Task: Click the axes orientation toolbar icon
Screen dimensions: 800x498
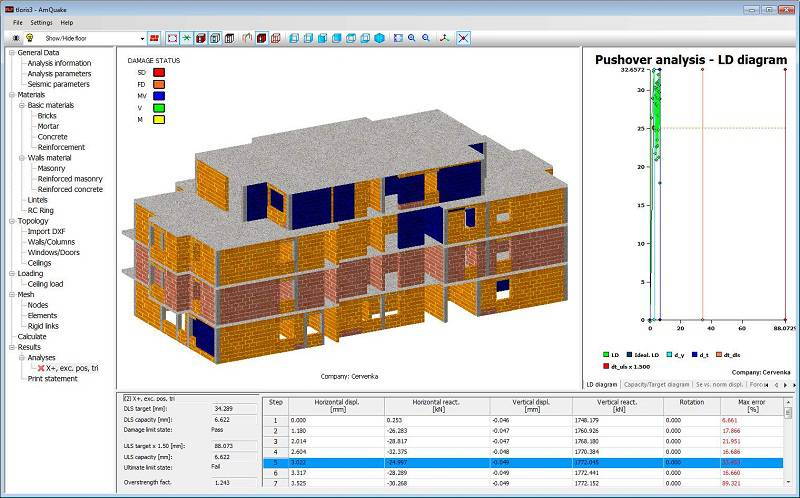Action: click(x=445, y=38)
